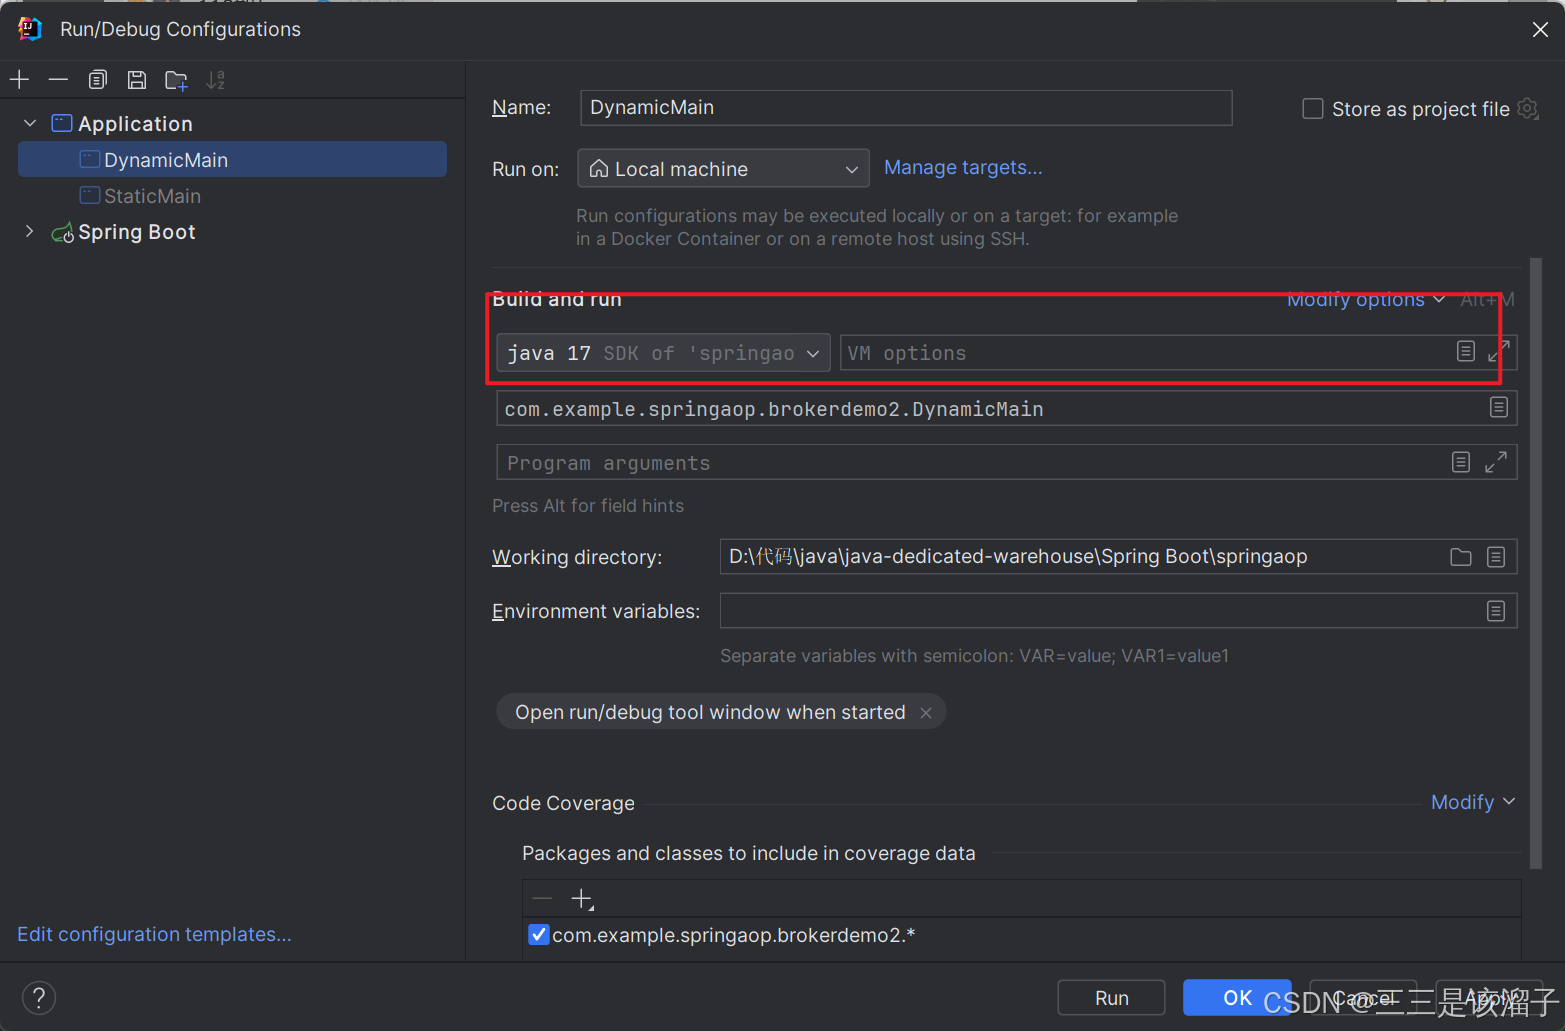
Task: Click Edit configuration templates
Action: (153, 934)
